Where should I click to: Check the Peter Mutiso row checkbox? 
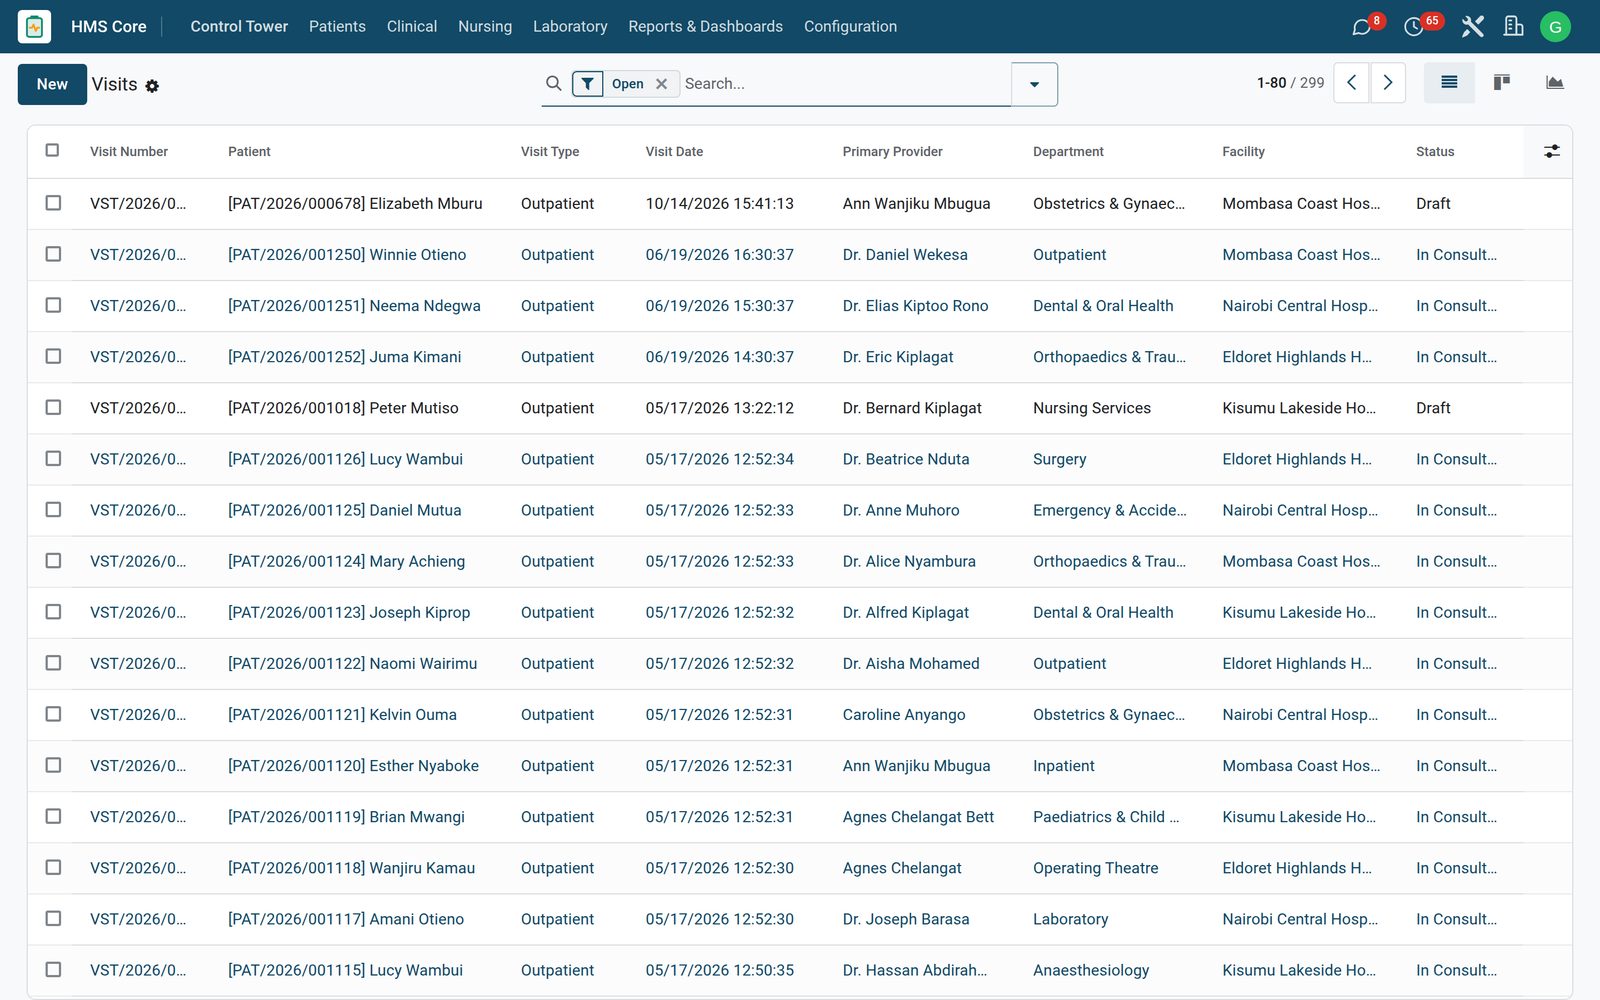(x=53, y=407)
